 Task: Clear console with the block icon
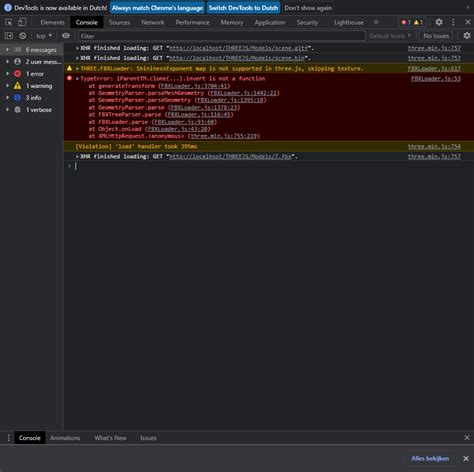pos(22,36)
